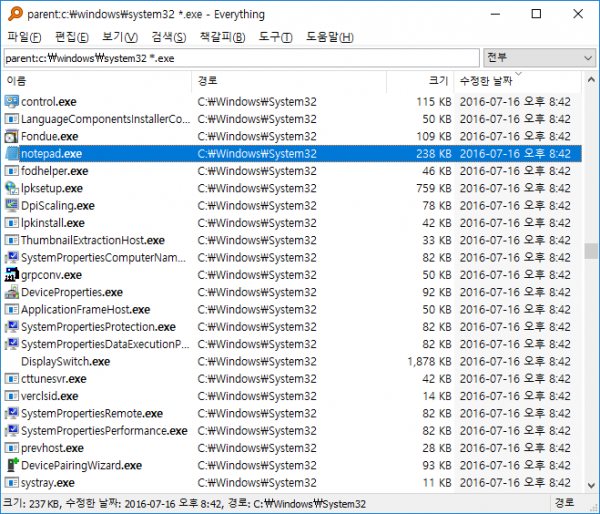Screen dimensions: 600x514
Task: Click the lpkinstall.exe file icon
Action: click(x=11, y=223)
